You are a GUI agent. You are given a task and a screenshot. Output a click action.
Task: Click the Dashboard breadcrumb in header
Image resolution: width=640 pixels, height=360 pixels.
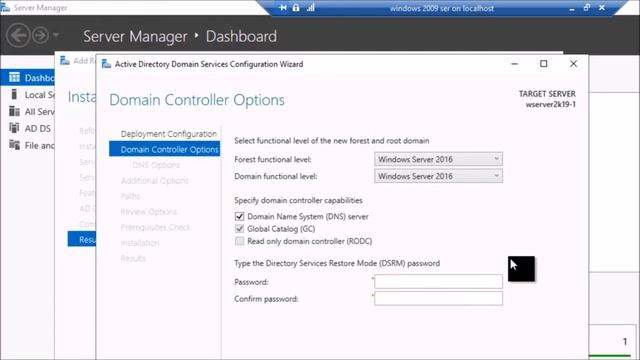pyautogui.click(x=241, y=36)
